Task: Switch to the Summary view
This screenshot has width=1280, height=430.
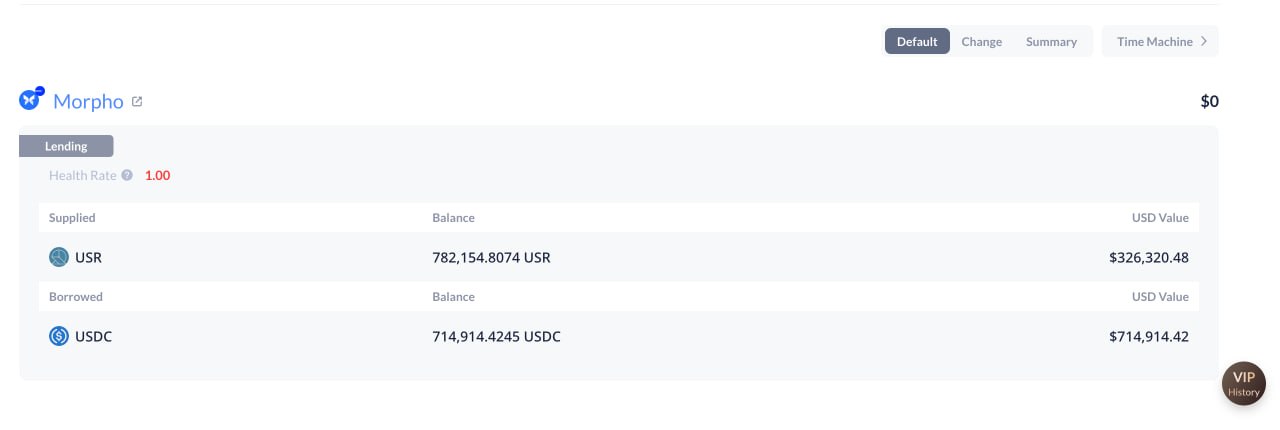Action: tap(1051, 41)
